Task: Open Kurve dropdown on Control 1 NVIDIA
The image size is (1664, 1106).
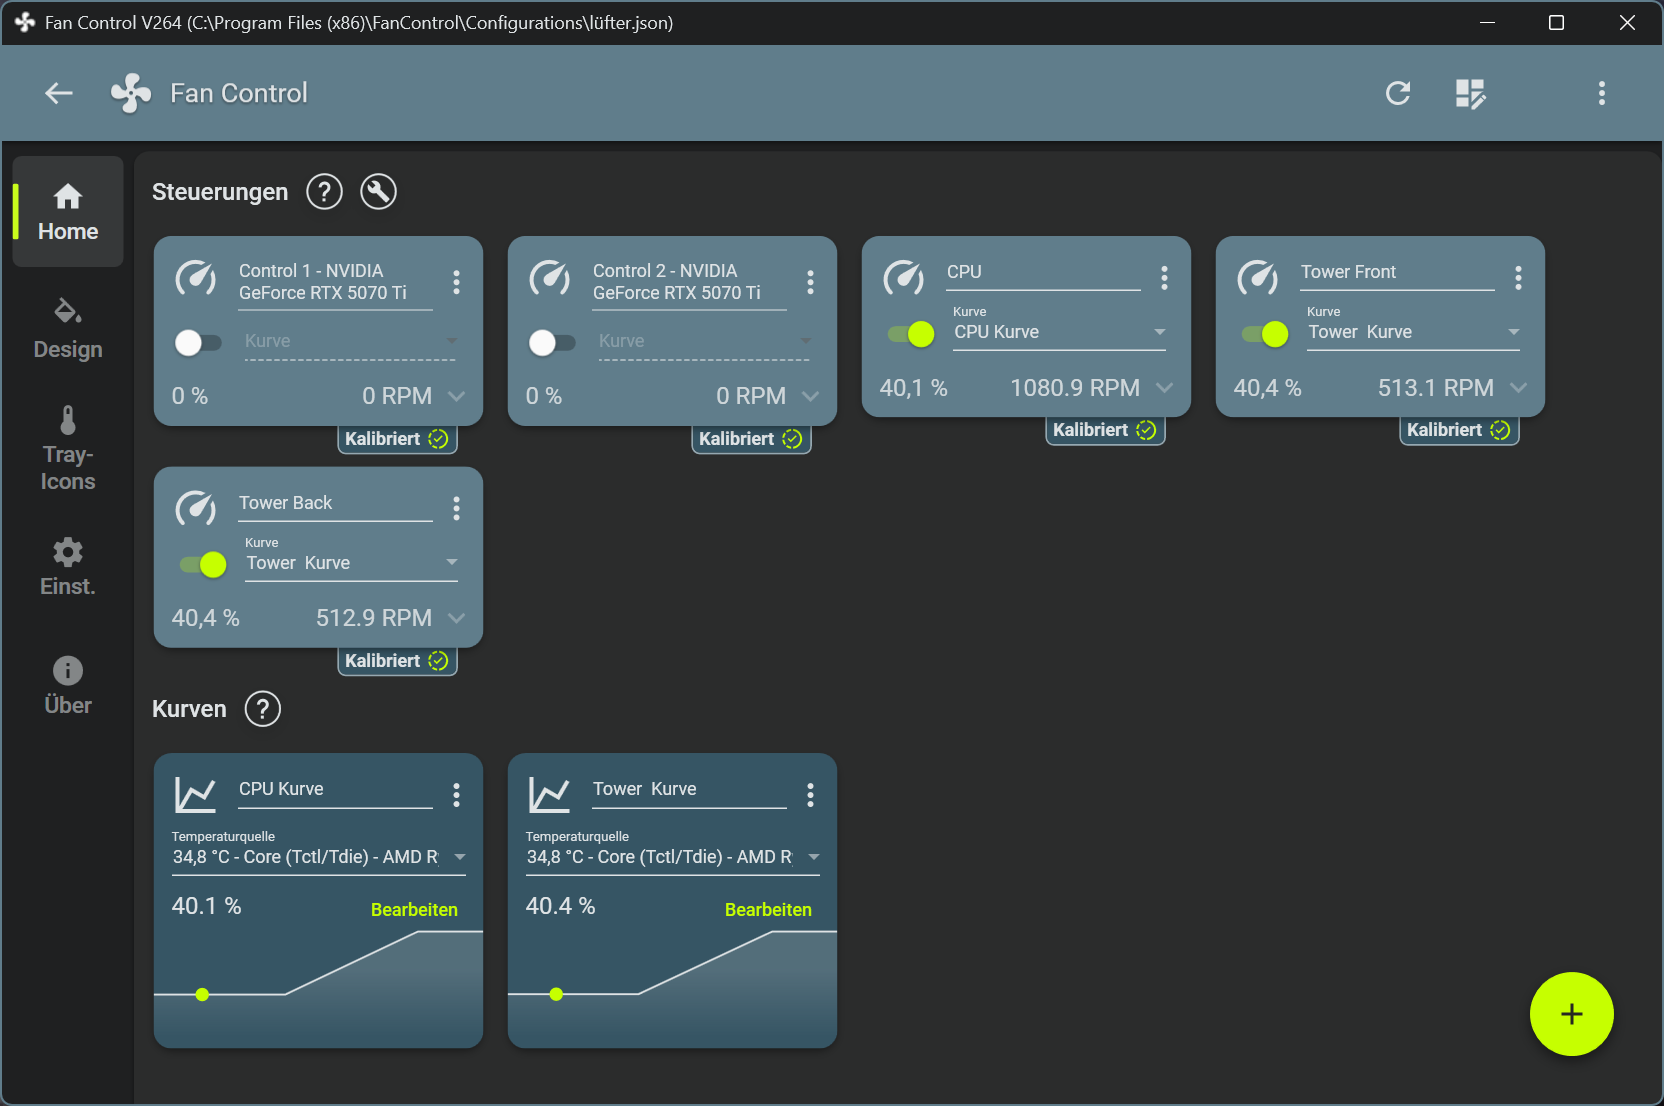Action: coord(351,342)
